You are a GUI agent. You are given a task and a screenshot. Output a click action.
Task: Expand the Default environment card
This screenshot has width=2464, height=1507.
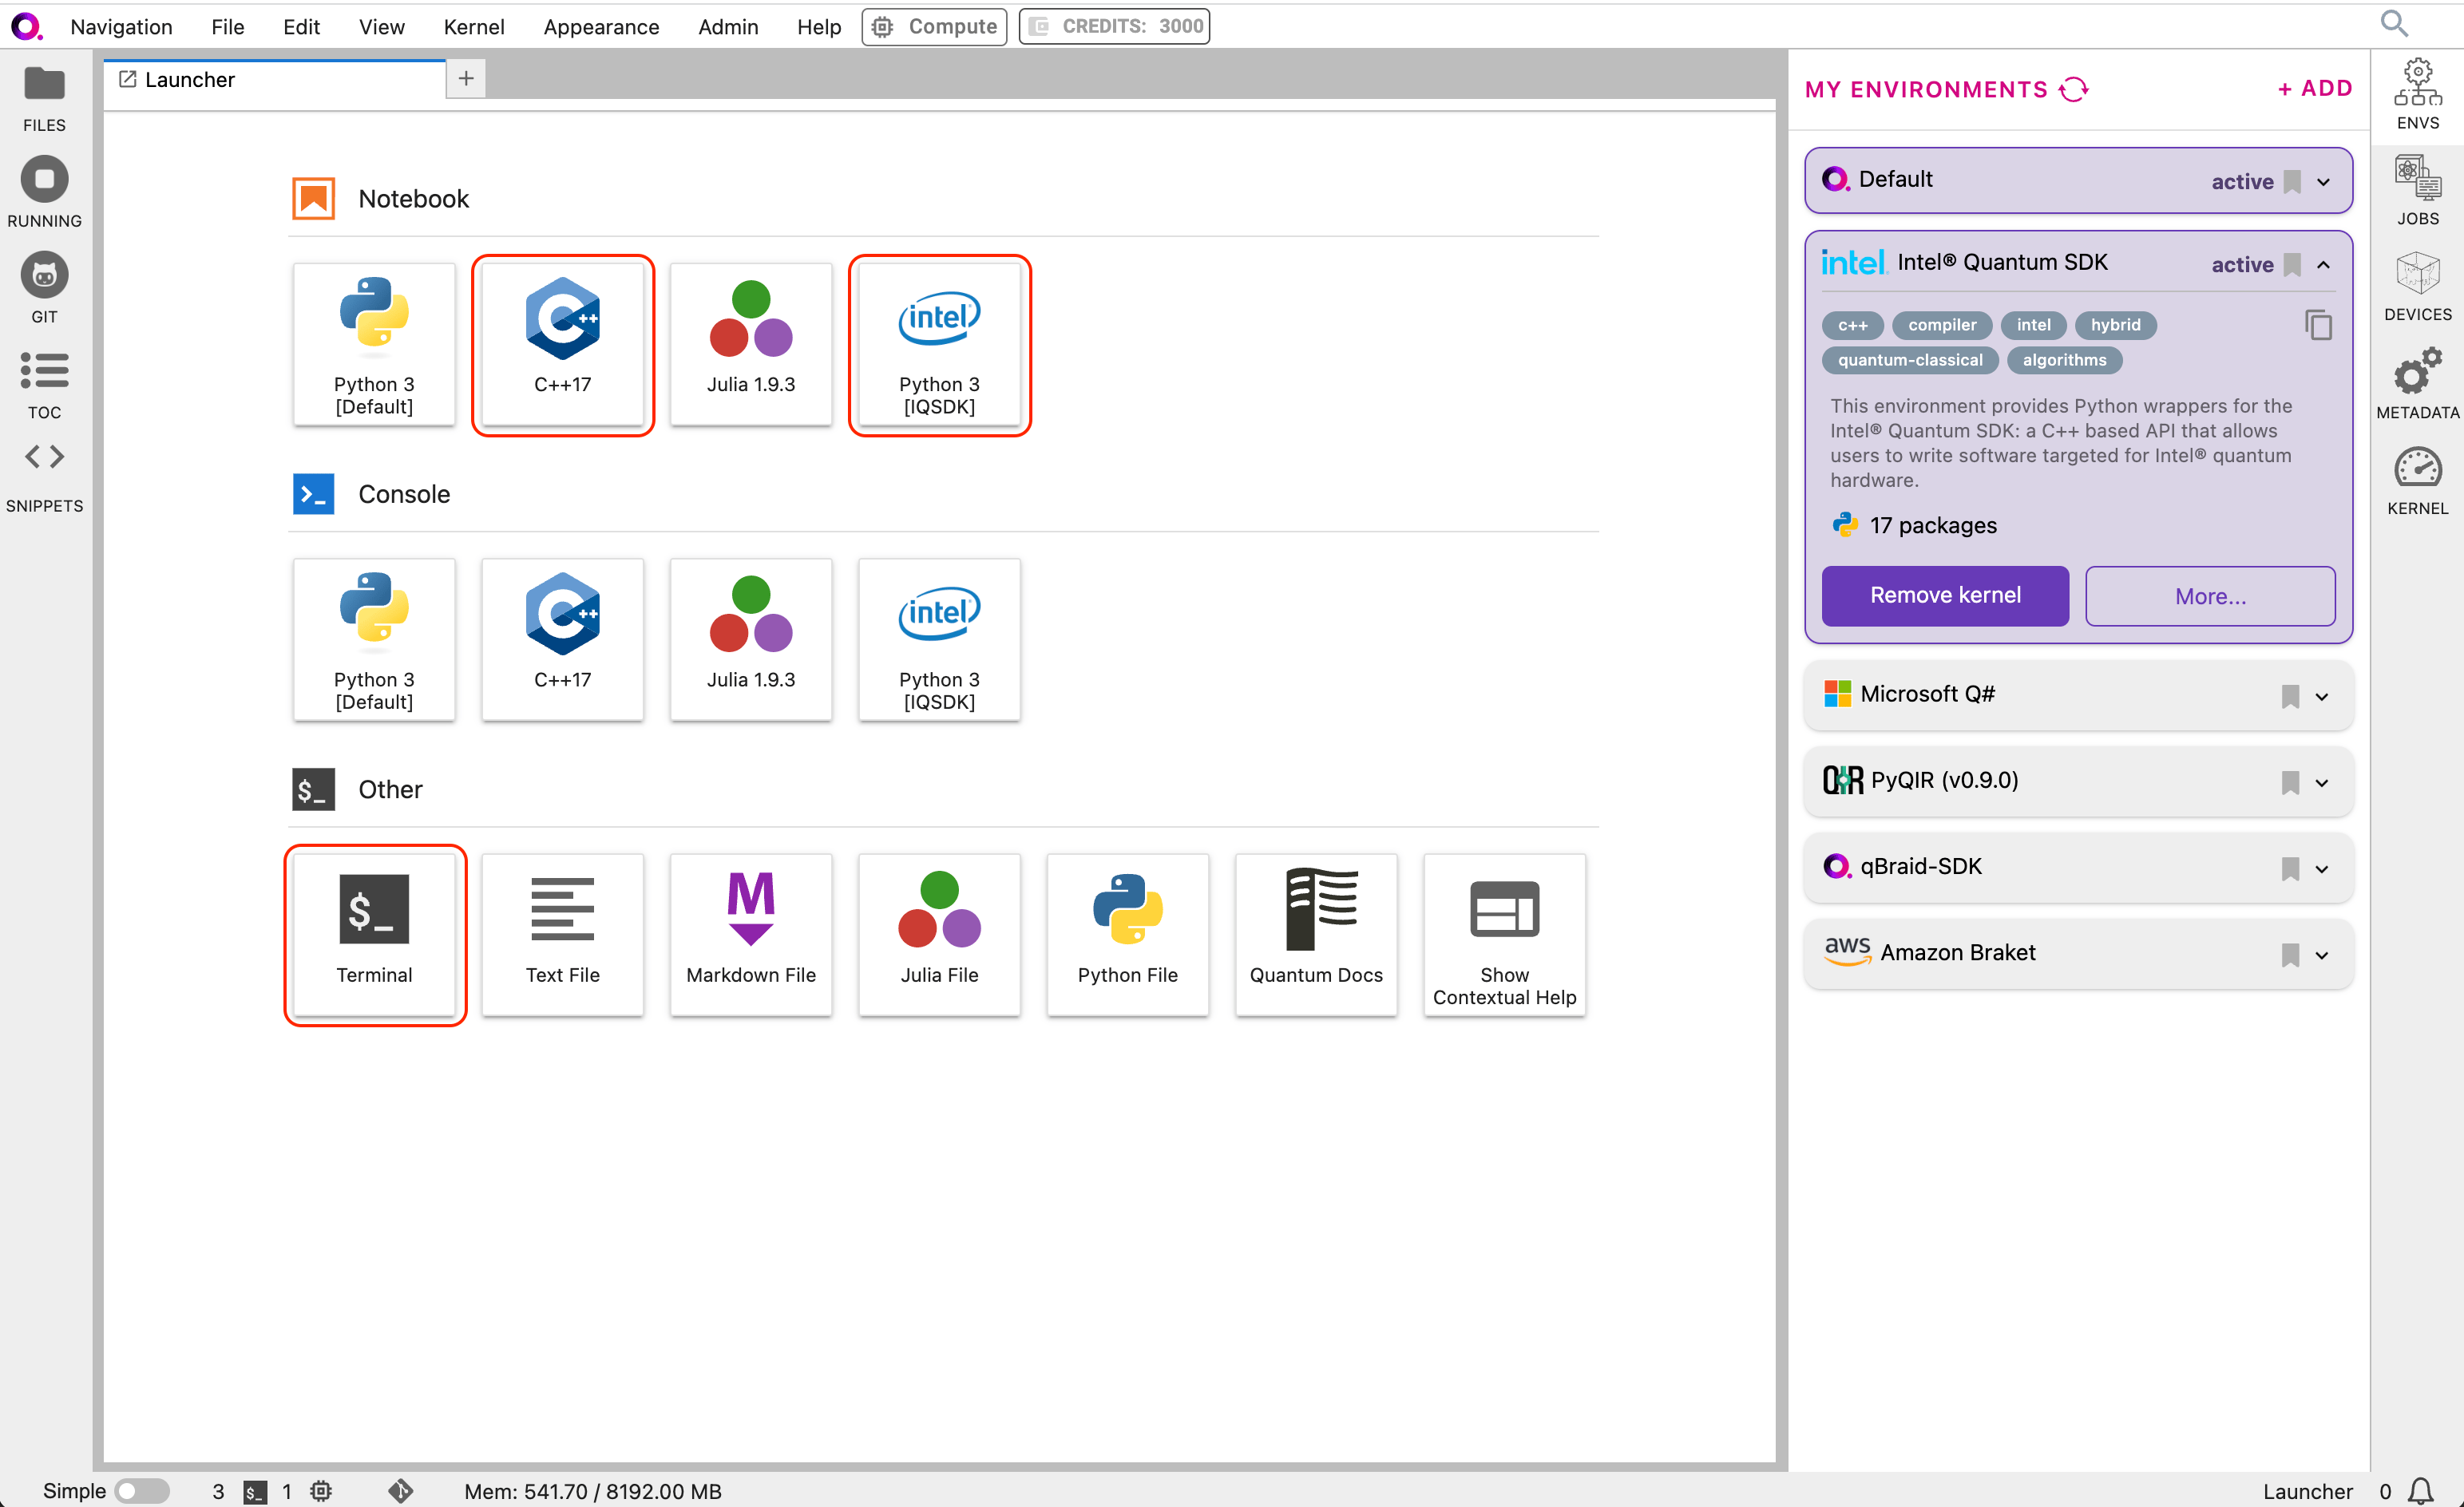point(2323,182)
